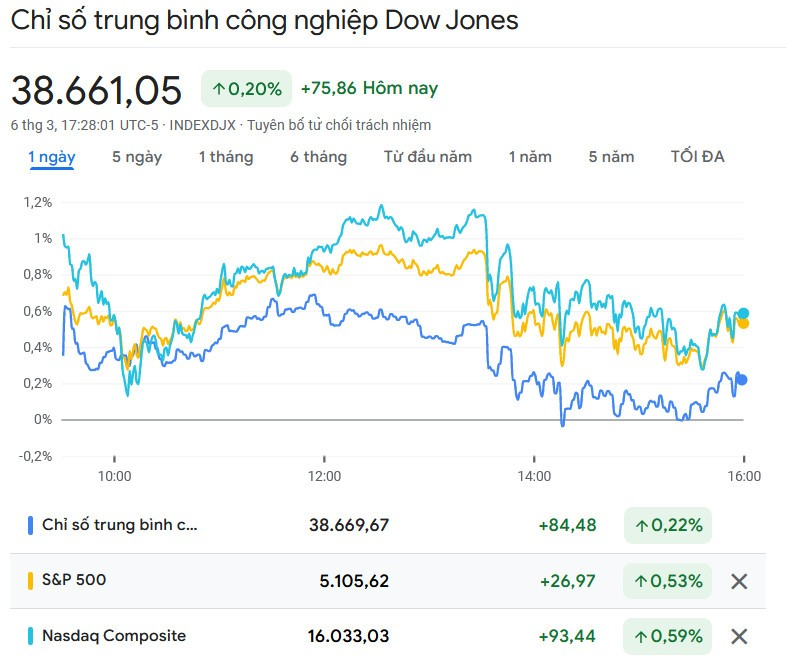Select the 1 năm range tab
The image size is (786, 661).
(x=529, y=157)
